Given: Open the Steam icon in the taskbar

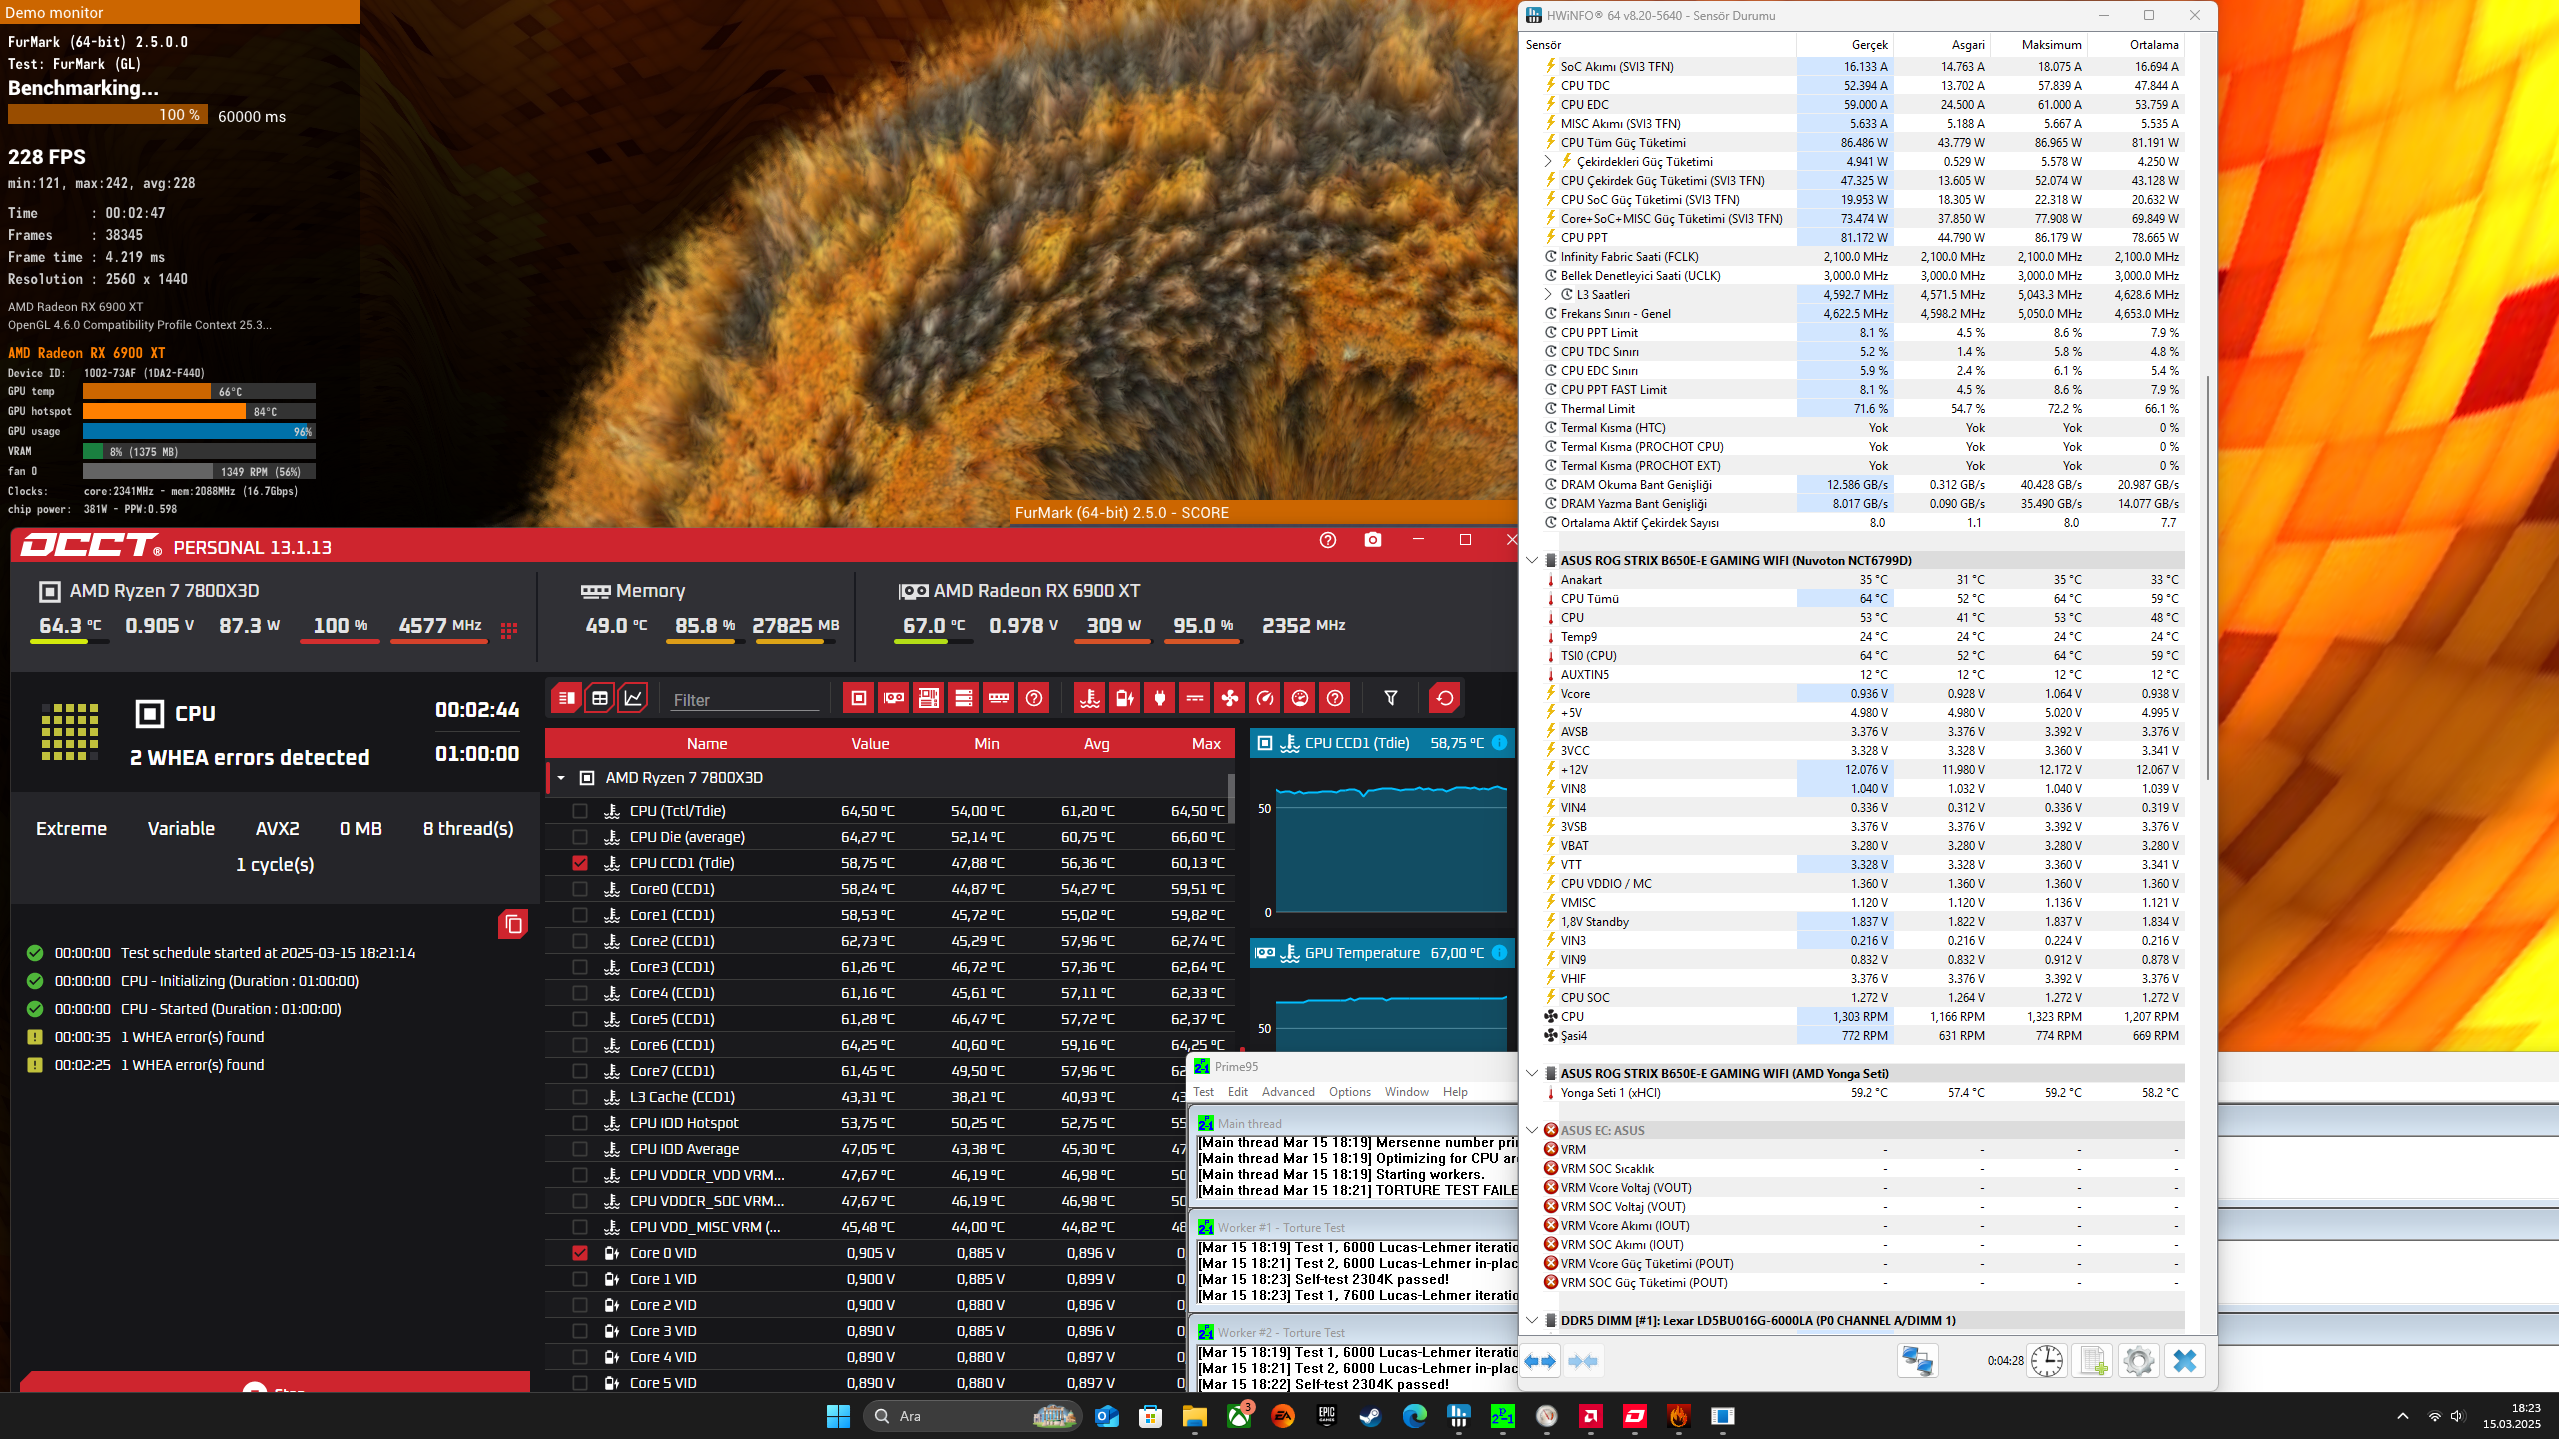Looking at the screenshot, I should tap(1370, 1416).
